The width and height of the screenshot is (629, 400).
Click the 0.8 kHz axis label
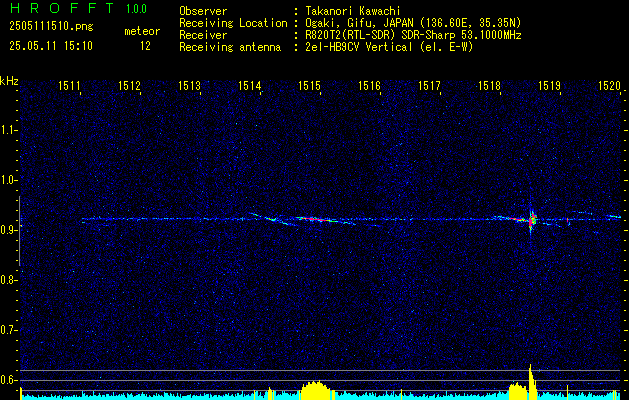(8, 280)
